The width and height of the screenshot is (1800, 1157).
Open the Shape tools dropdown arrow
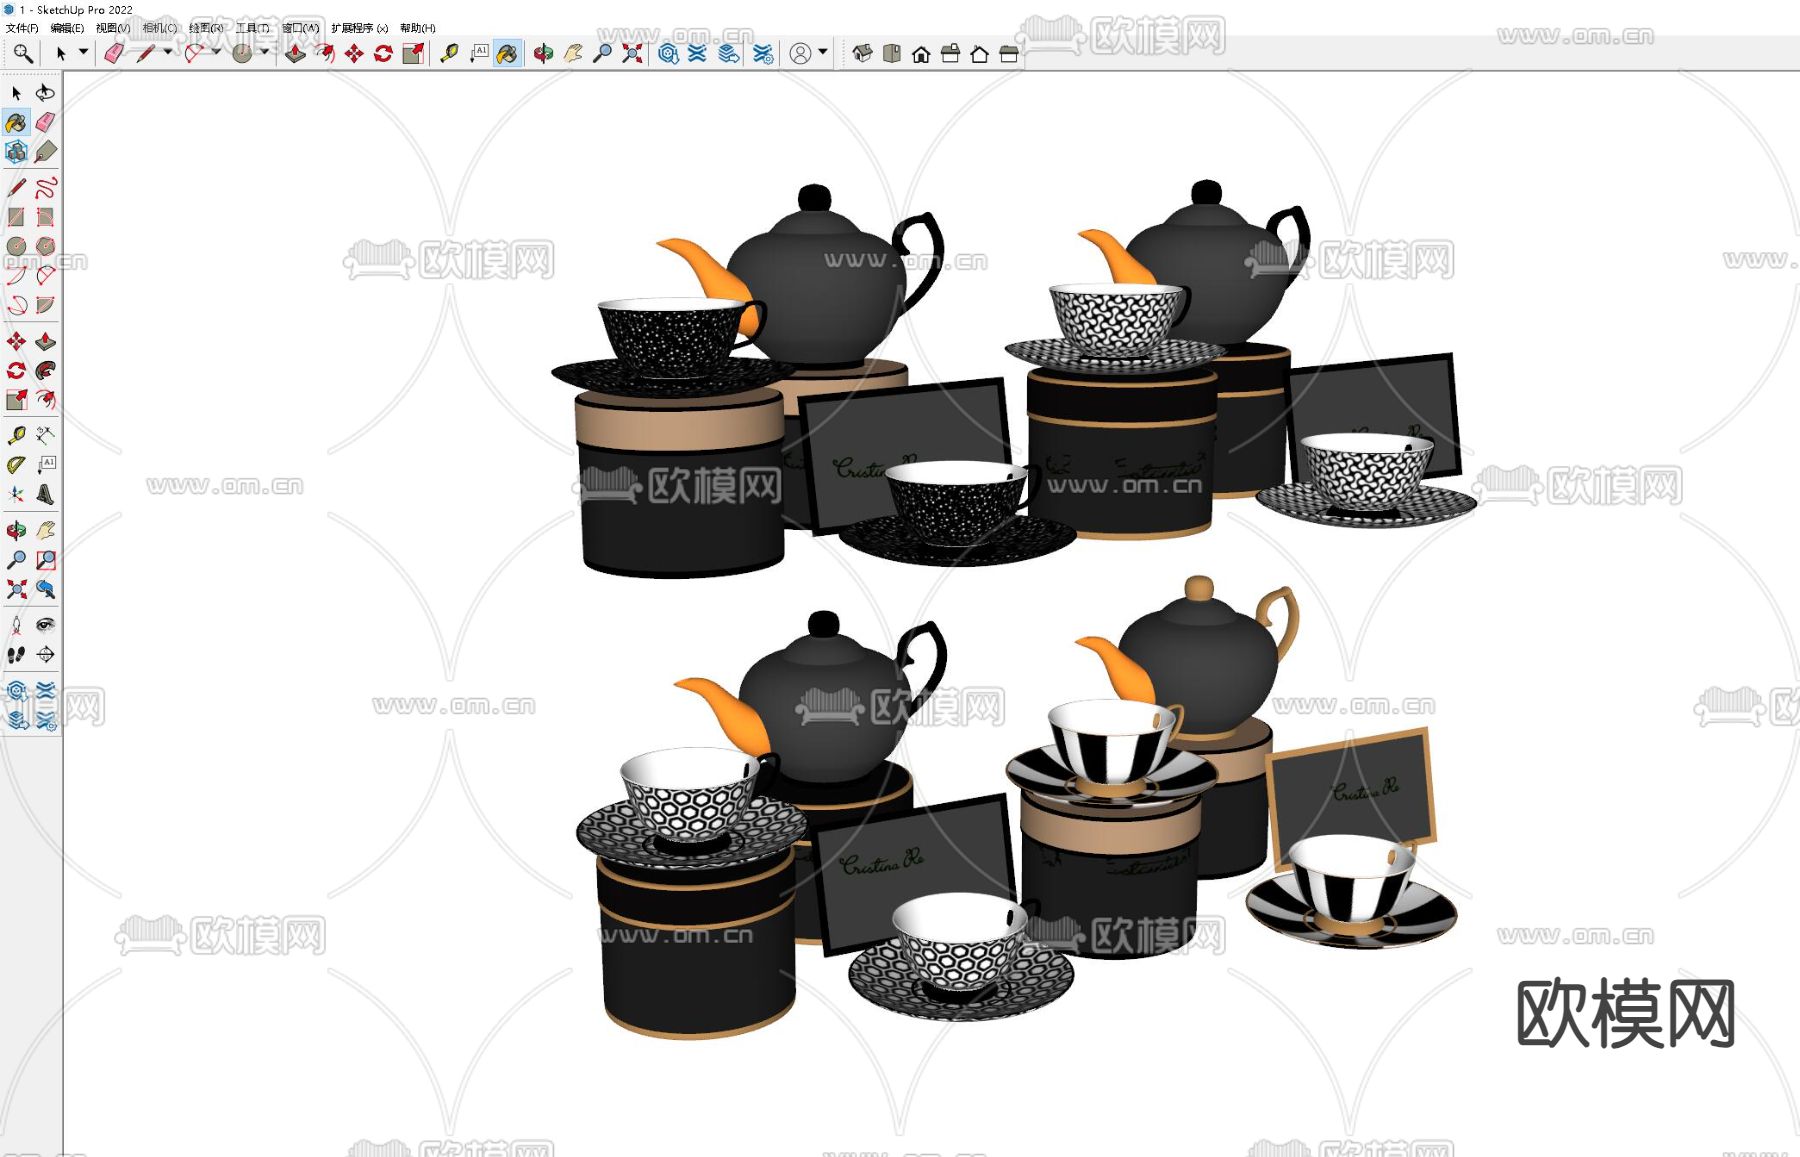264,52
